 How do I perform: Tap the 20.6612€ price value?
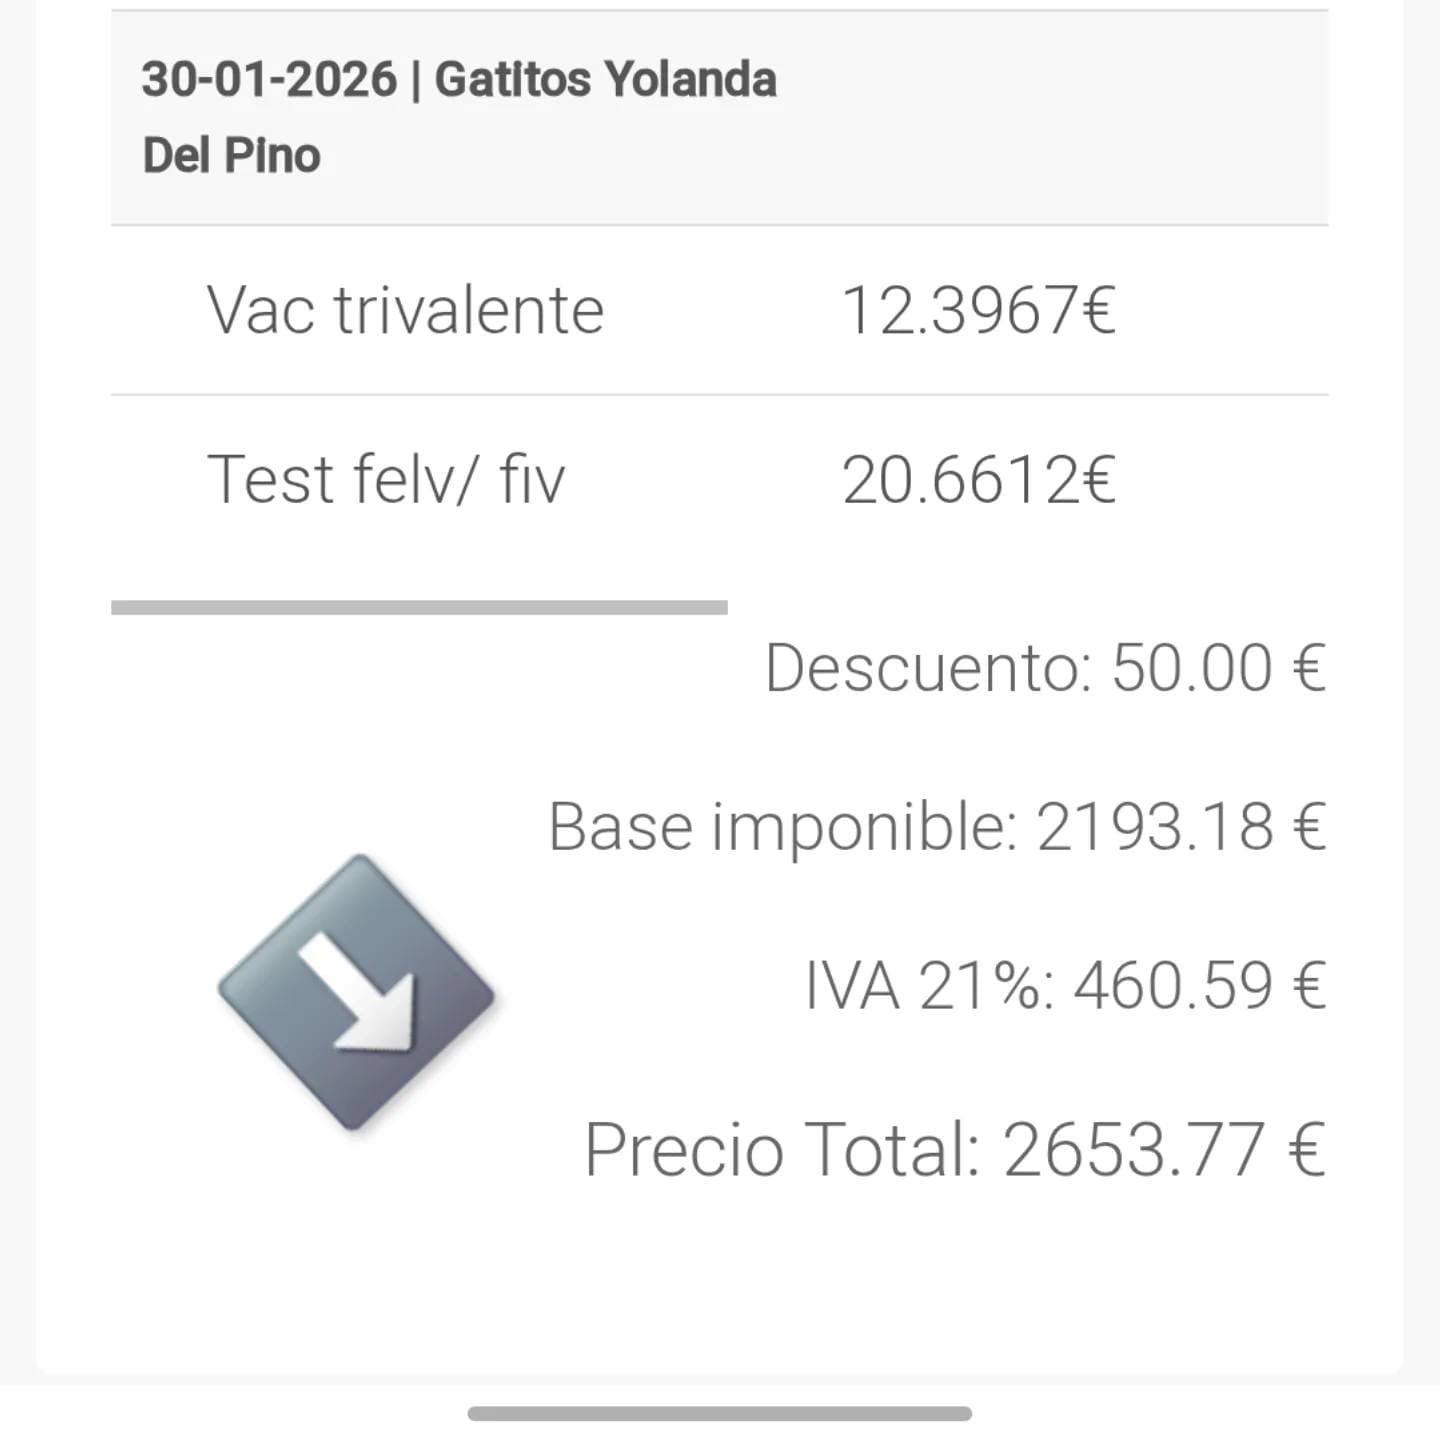coord(960,479)
